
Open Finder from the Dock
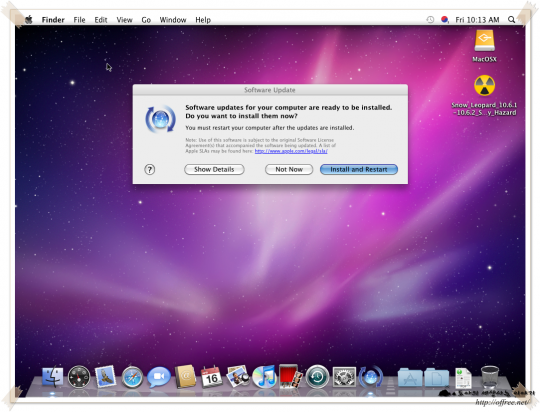(x=52, y=377)
